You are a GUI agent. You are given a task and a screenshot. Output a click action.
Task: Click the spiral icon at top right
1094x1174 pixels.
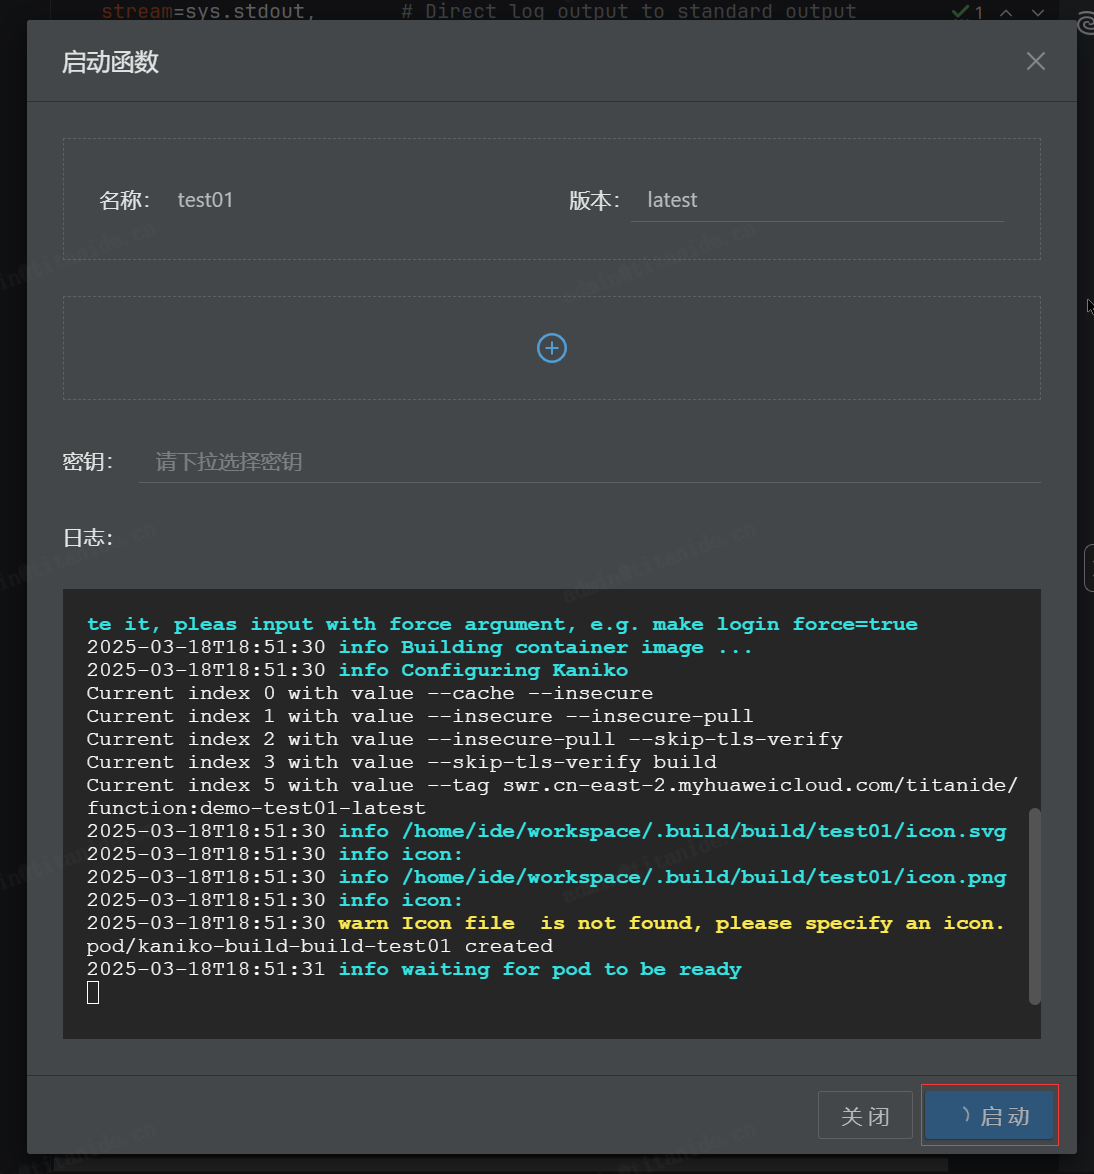pyautogui.click(x=1086, y=24)
